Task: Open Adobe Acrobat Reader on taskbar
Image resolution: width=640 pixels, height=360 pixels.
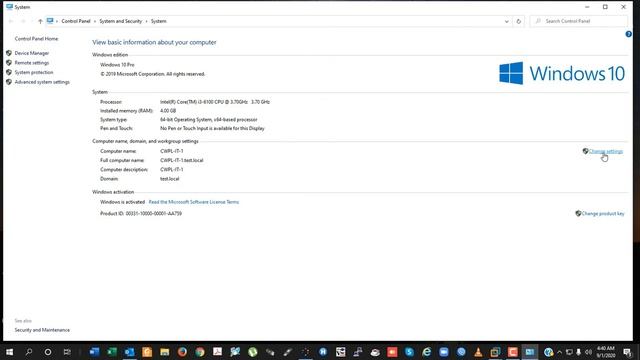Action: point(217,352)
